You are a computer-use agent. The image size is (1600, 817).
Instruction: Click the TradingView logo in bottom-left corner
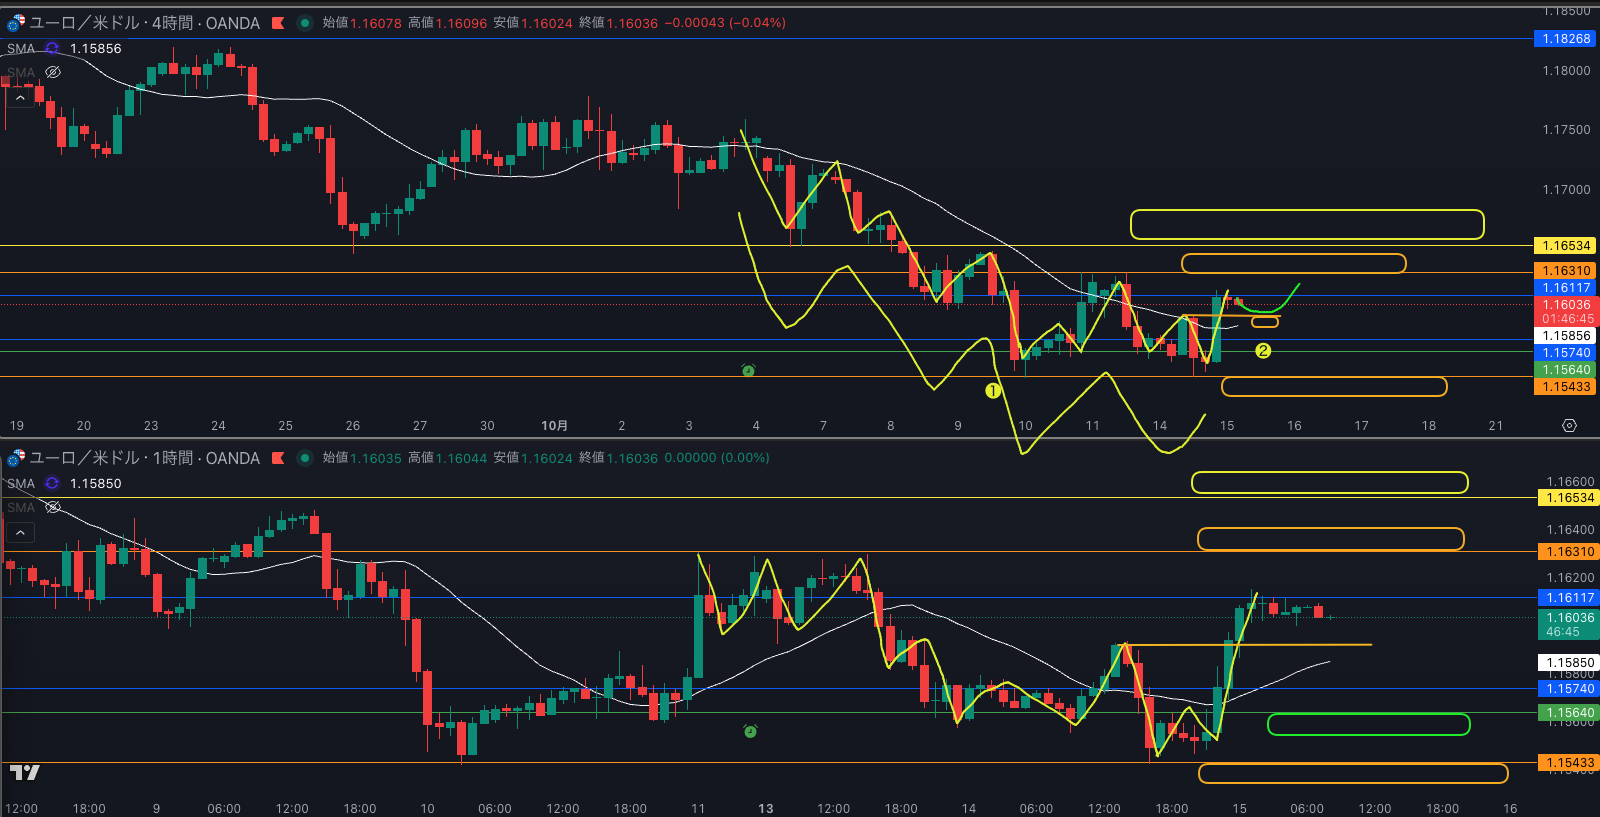(24, 772)
